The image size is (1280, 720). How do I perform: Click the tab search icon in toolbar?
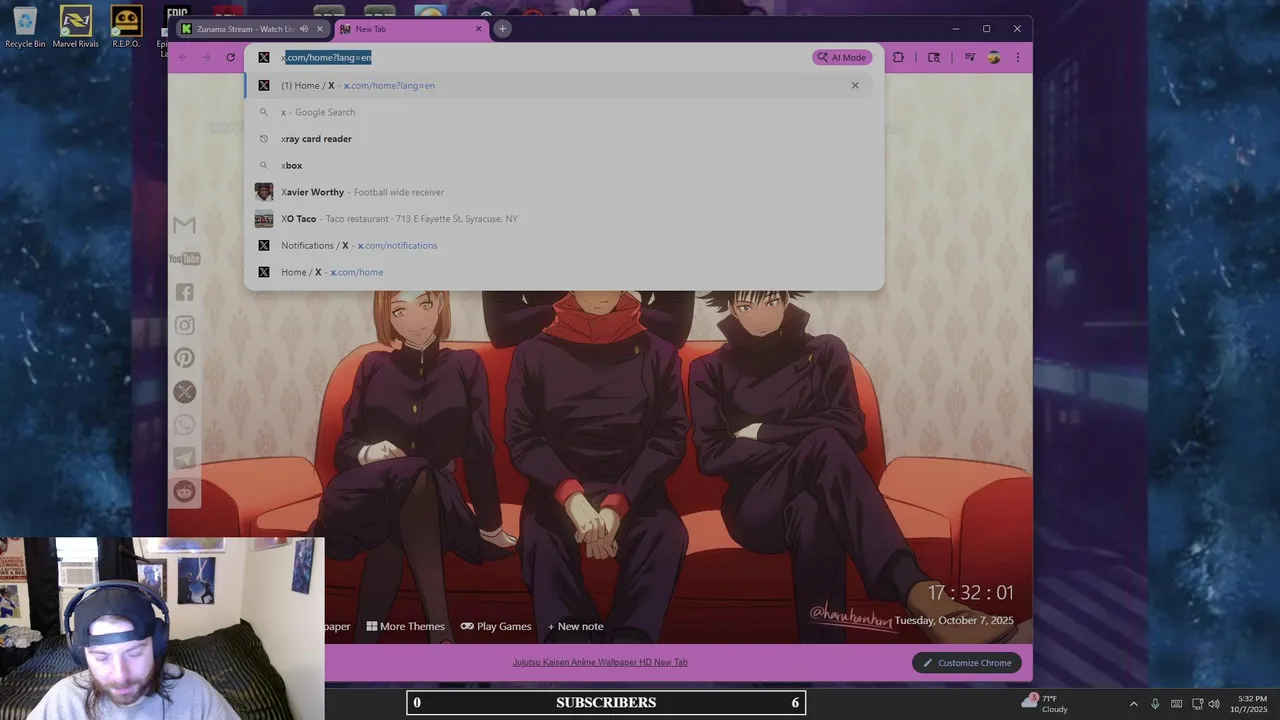(x=933, y=57)
